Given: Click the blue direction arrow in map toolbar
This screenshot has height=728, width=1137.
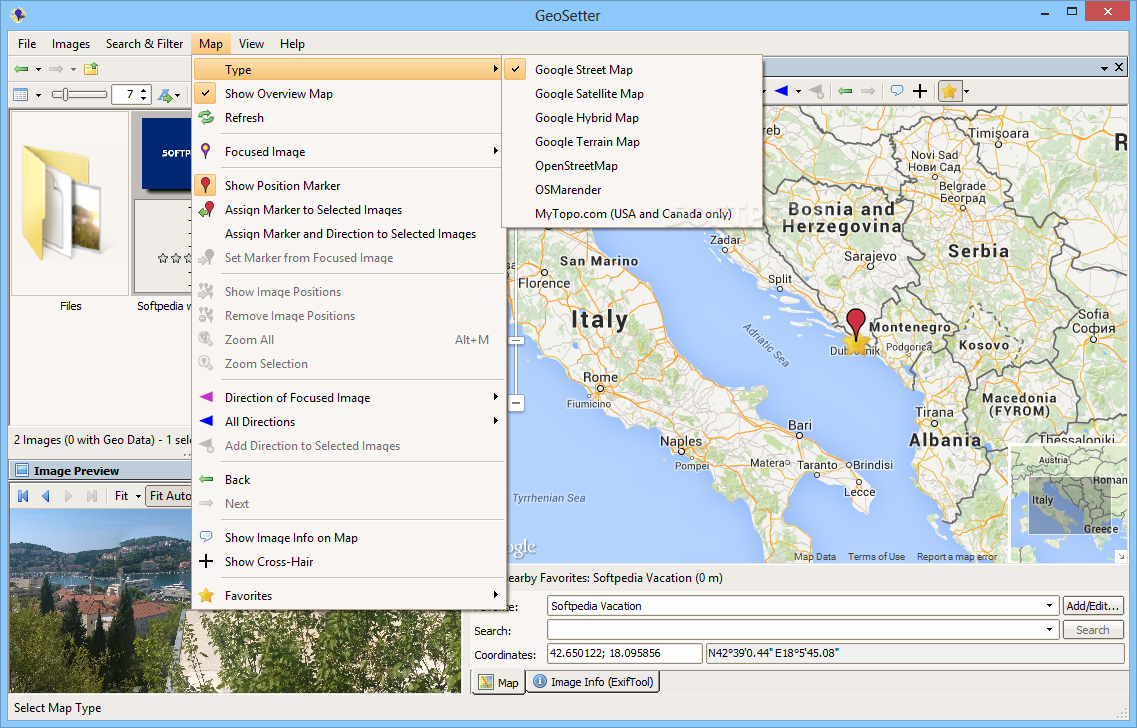Looking at the screenshot, I should pos(781,91).
